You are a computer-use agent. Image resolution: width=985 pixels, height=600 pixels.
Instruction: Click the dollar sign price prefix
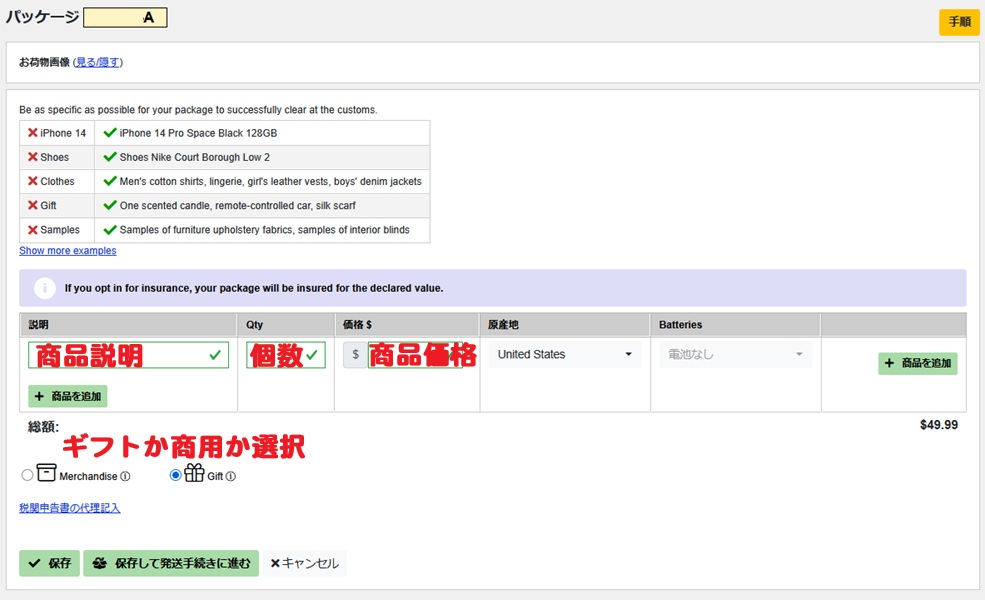click(x=355, y=355)
